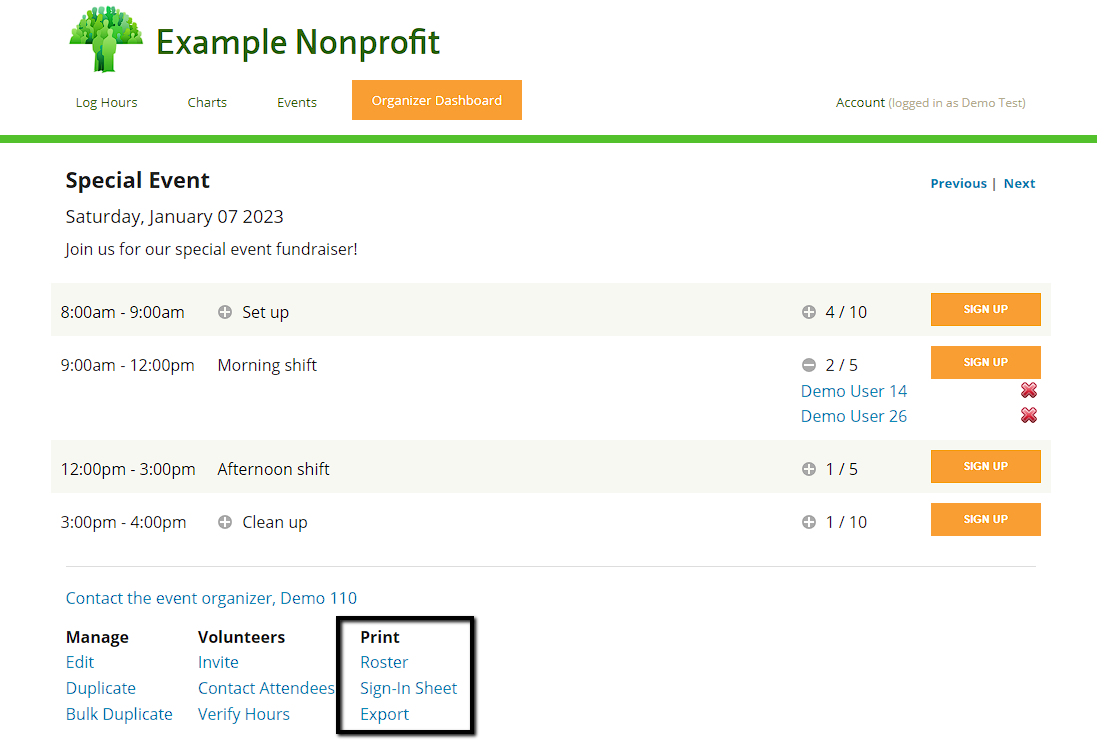Screen dimensions: 1097x740
Task: Contact the event organizer, Demo 110
Action: pyautogui.click(x=211, y=598)
